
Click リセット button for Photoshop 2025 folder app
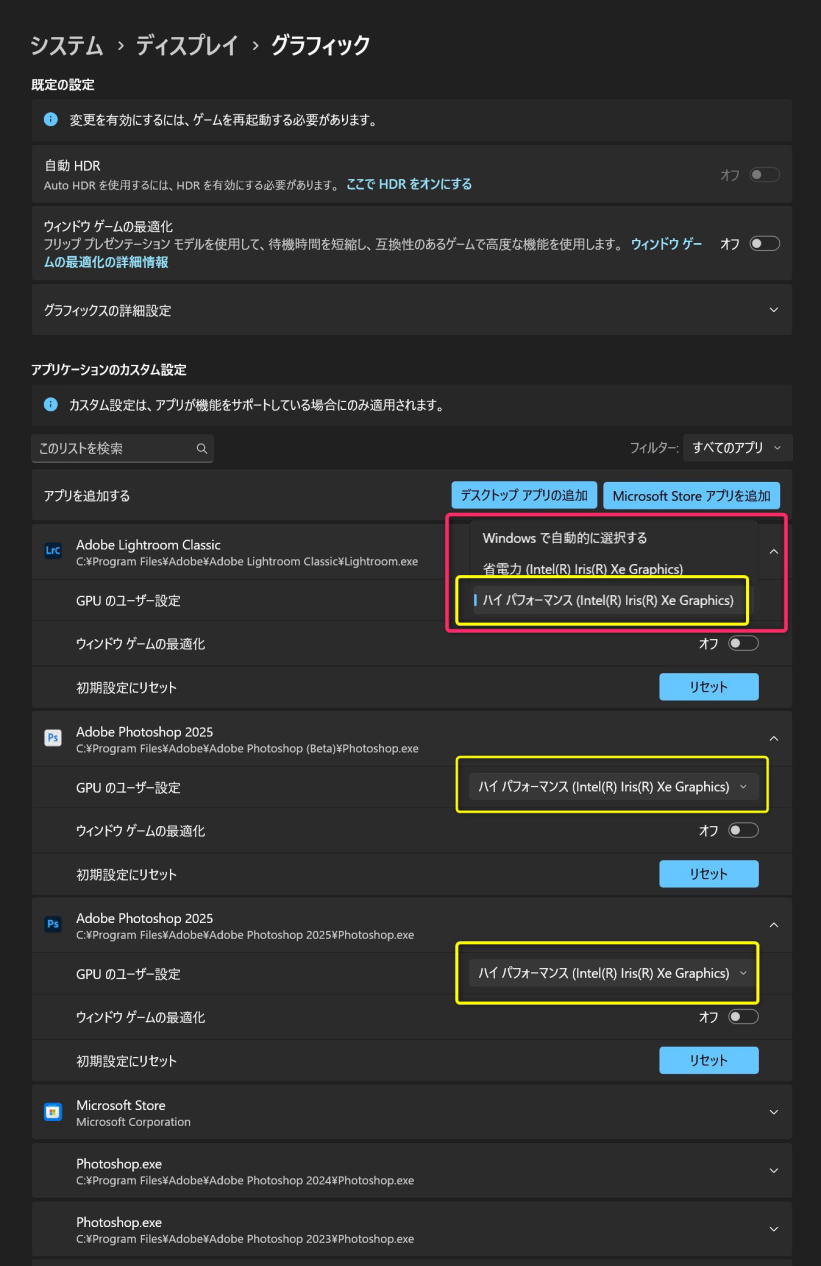(708, 1060)
